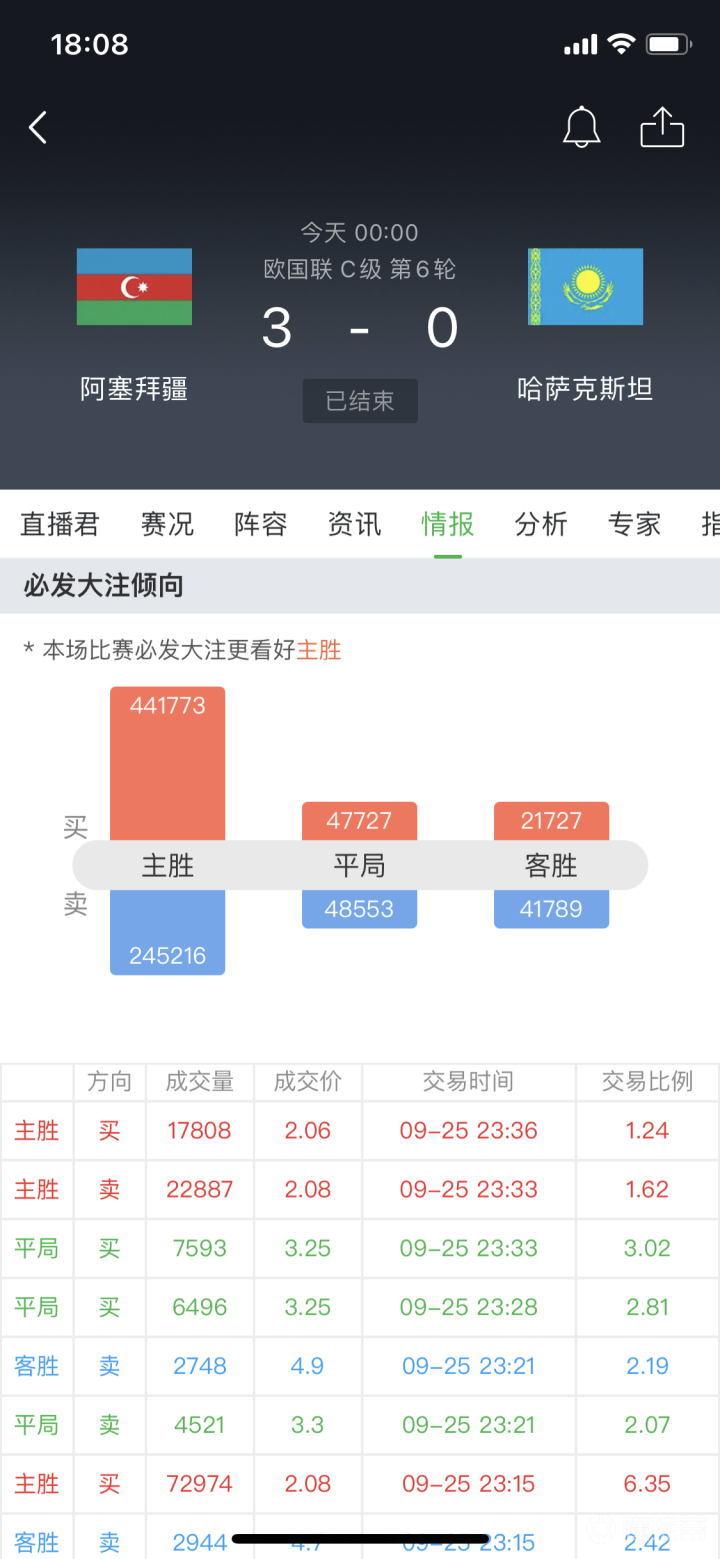Go to the 分析 tab
Image resolution: width=720 pixels, height=1559 pixels.
(x=541, y=524)
